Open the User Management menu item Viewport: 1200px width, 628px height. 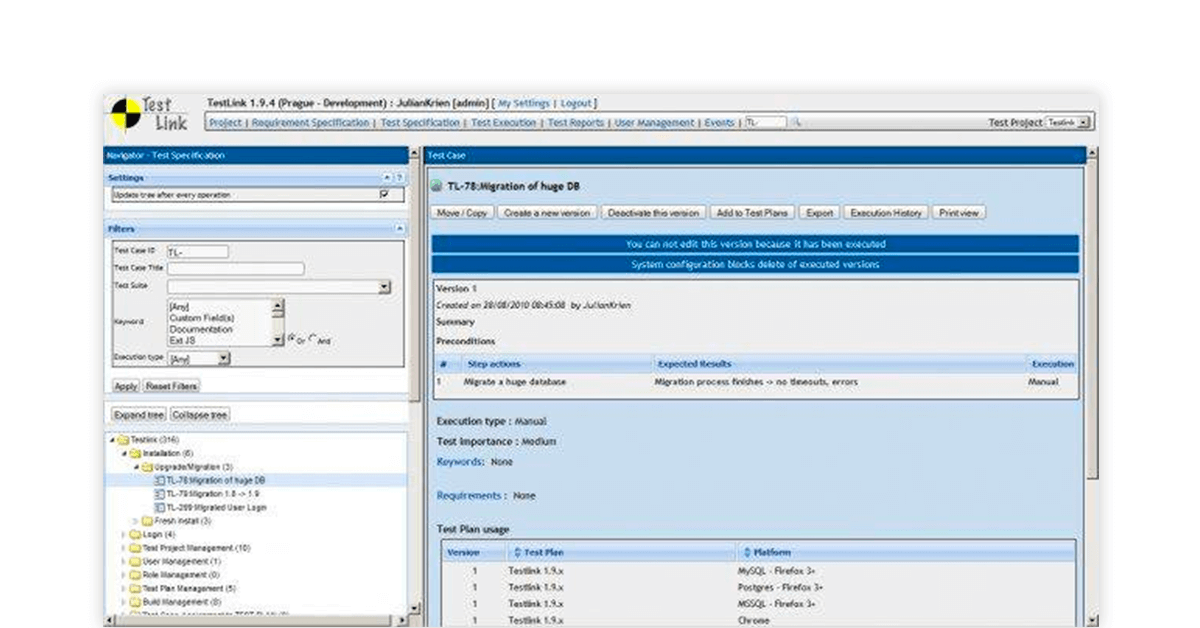tap(654, 122)
